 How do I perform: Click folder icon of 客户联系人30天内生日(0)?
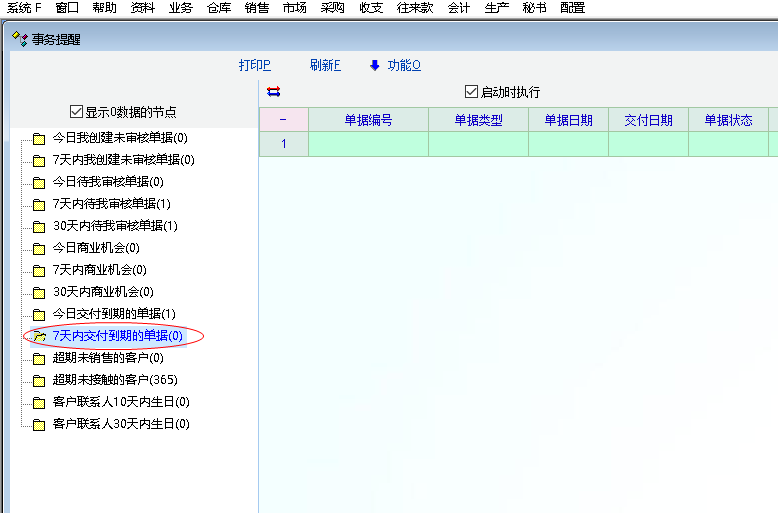pos(39,425)
